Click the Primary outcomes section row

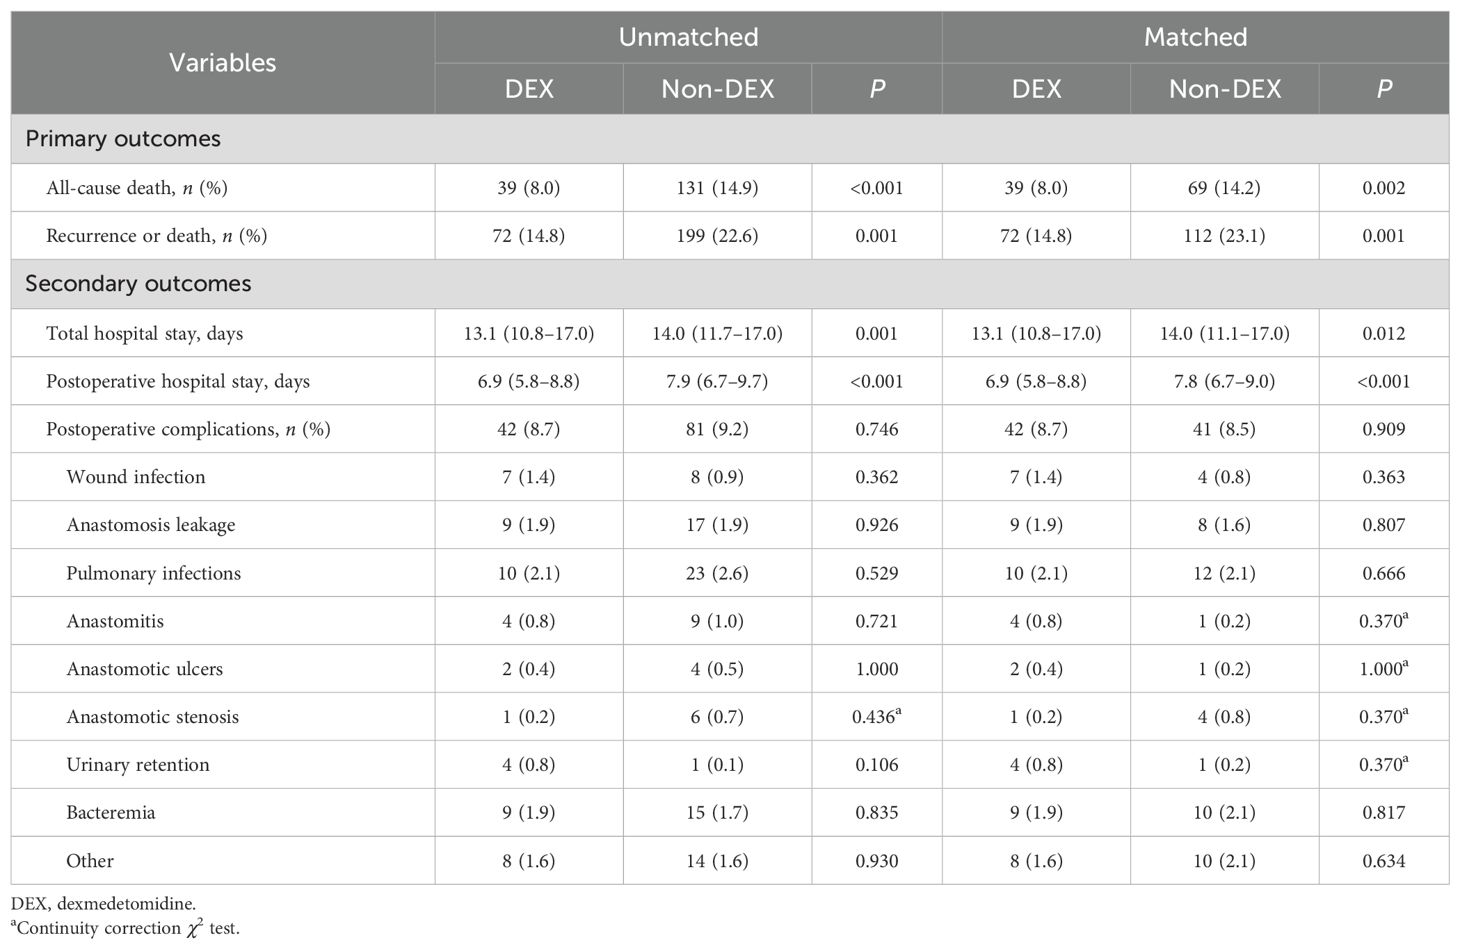123,139
